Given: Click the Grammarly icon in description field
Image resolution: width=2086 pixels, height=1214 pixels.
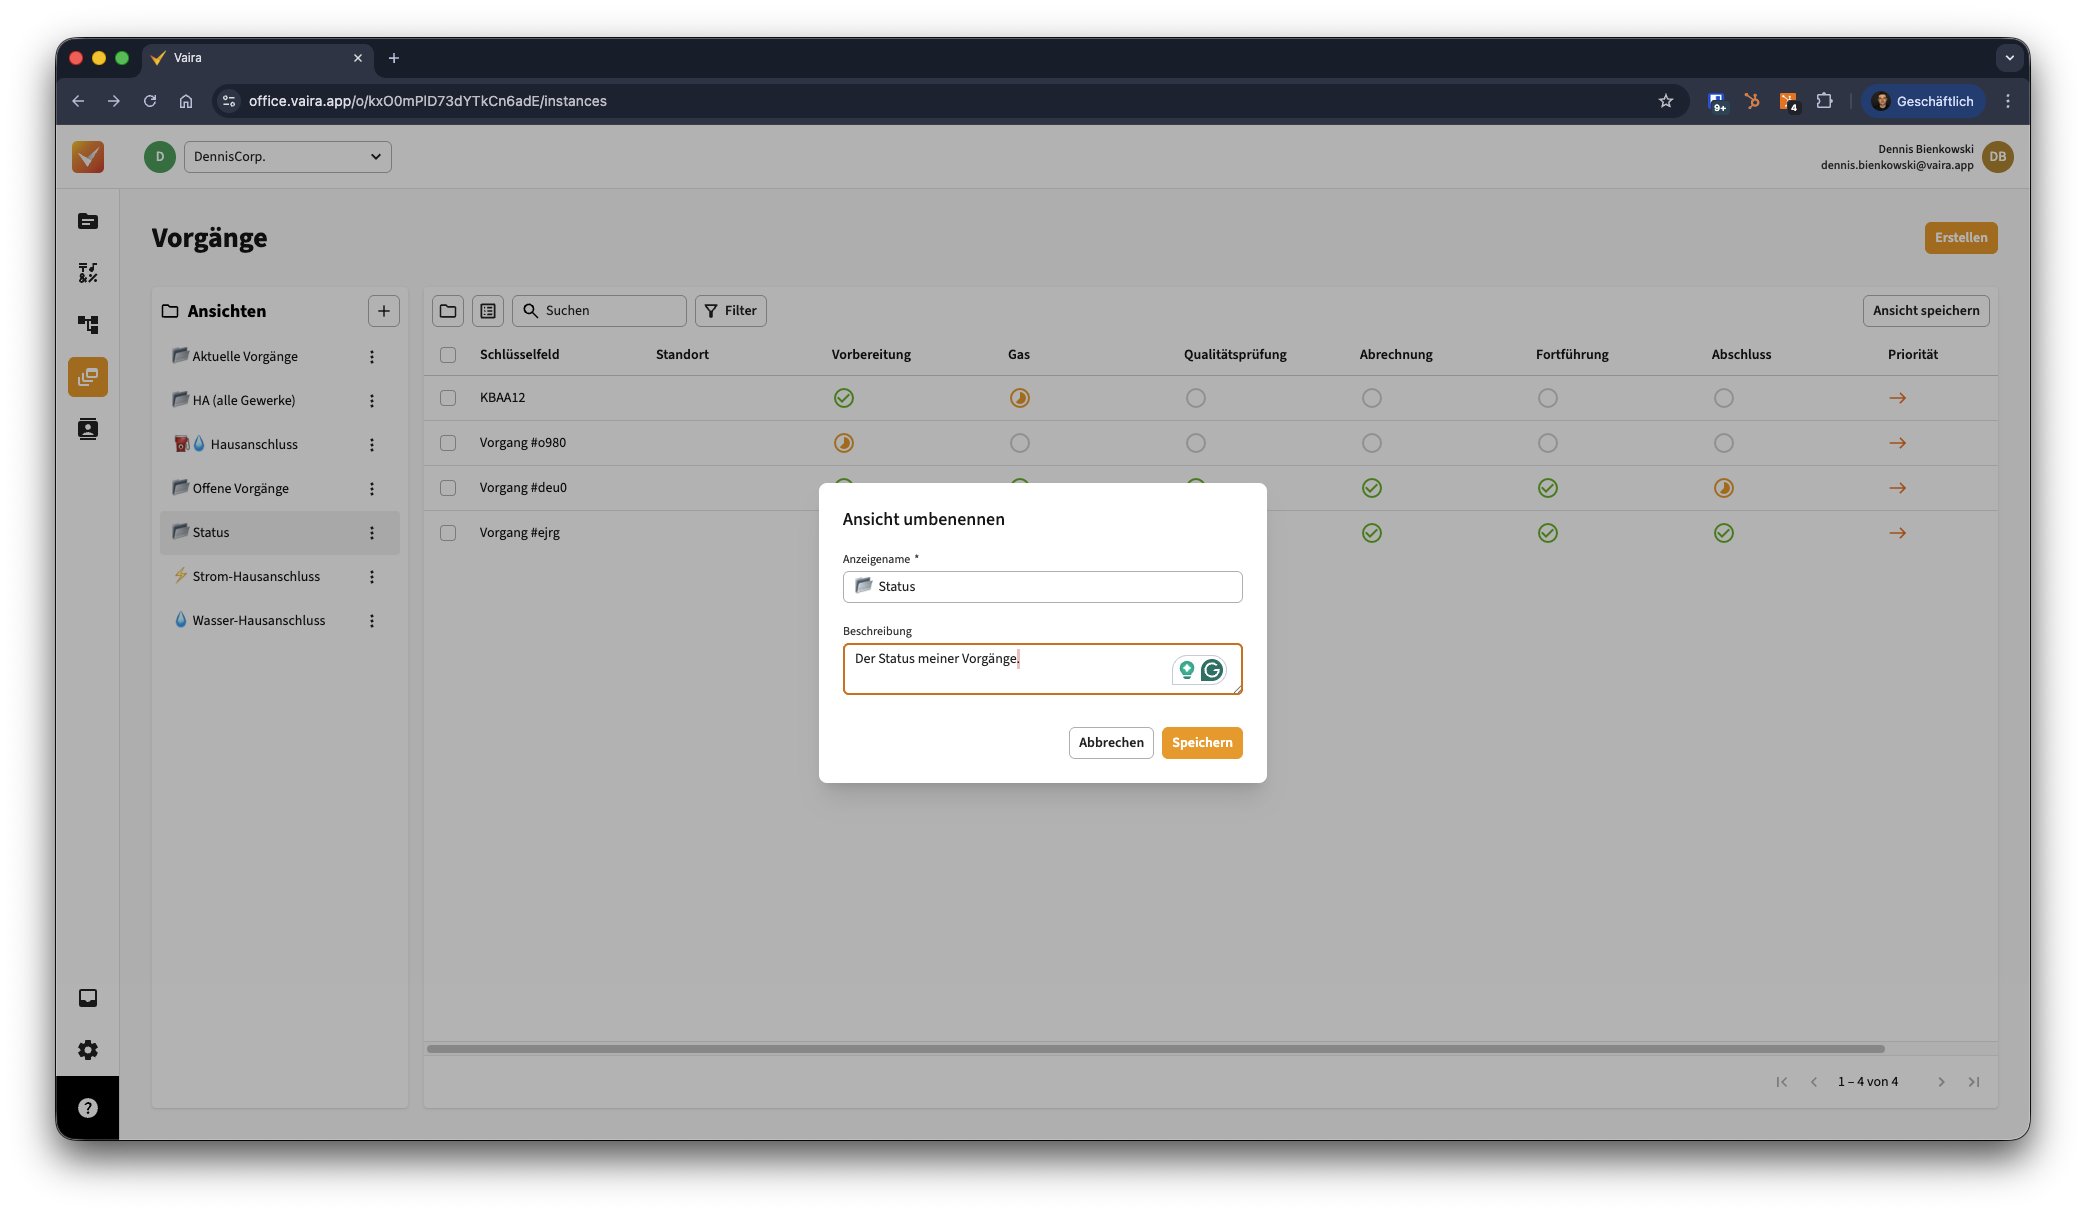Looking at the screenshot, I should [x=1211, y=670].
